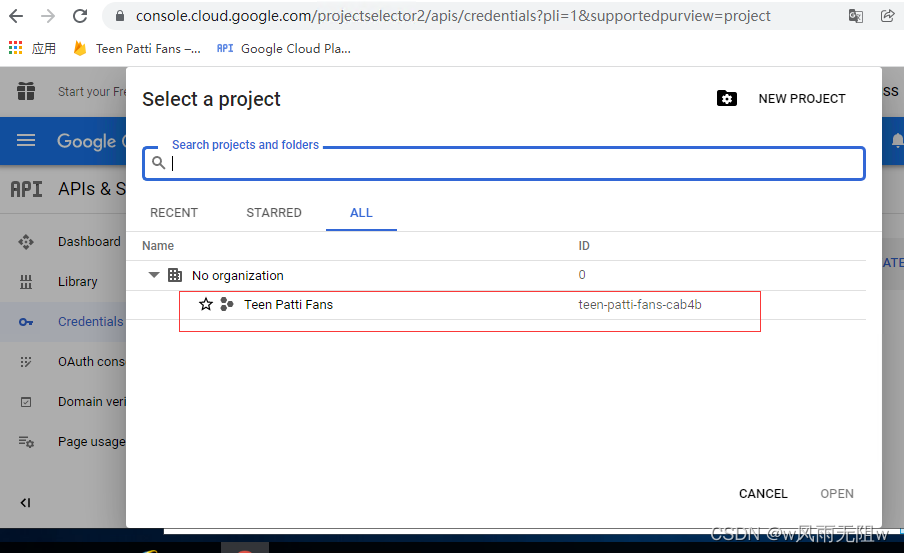Click the Teen Patti Fans project icon
Screen dimensions: 904x553
[227, 304]
